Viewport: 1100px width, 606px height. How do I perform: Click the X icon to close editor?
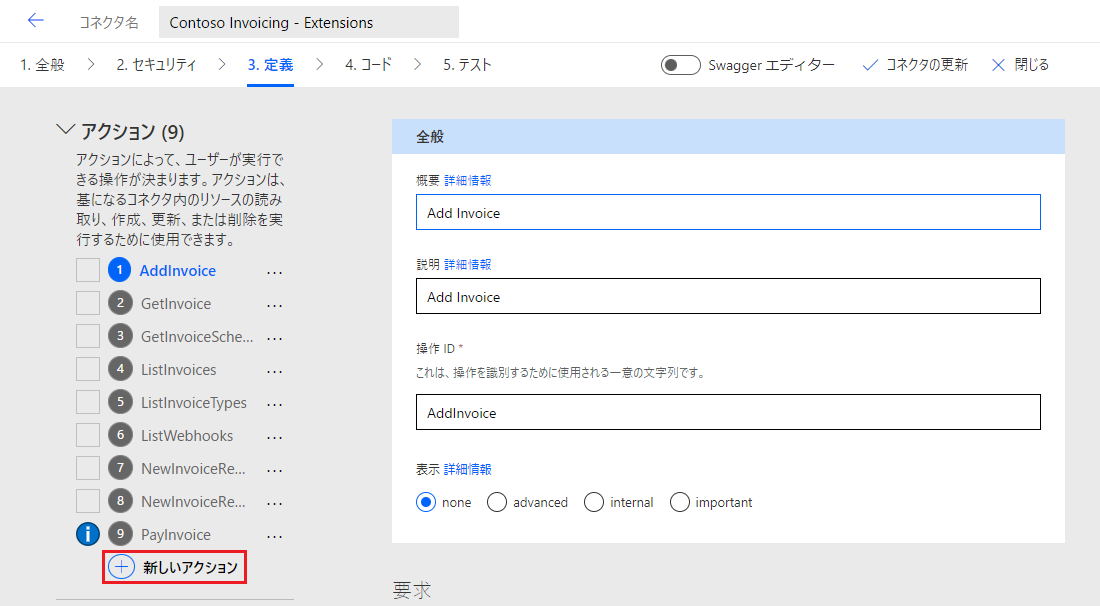pos(998,65)
